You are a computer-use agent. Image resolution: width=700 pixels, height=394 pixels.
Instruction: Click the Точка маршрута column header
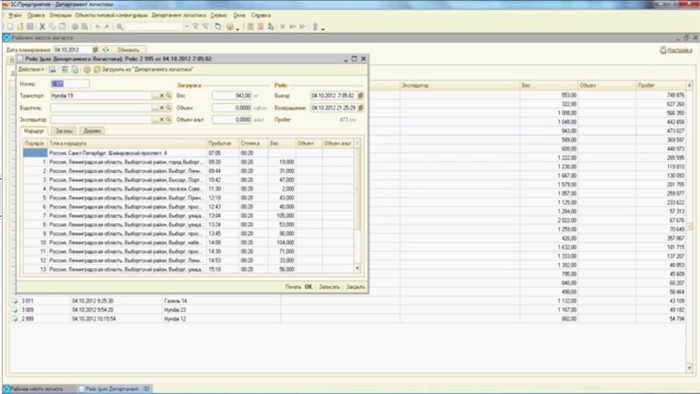[x=127, y=143]
